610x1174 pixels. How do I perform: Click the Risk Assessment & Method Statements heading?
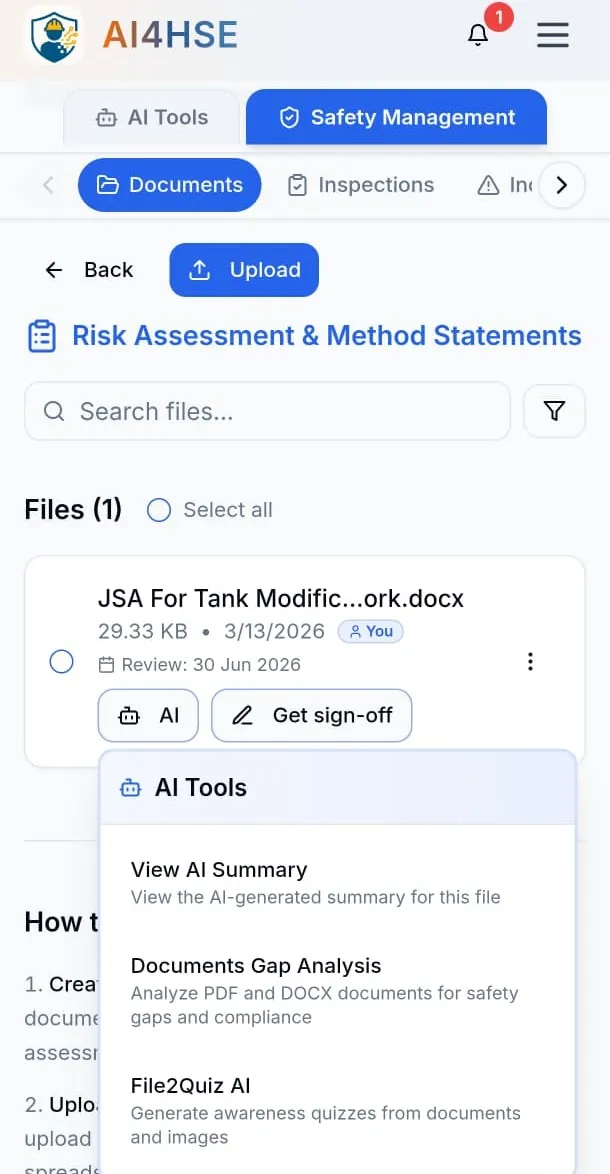point(326,335)
